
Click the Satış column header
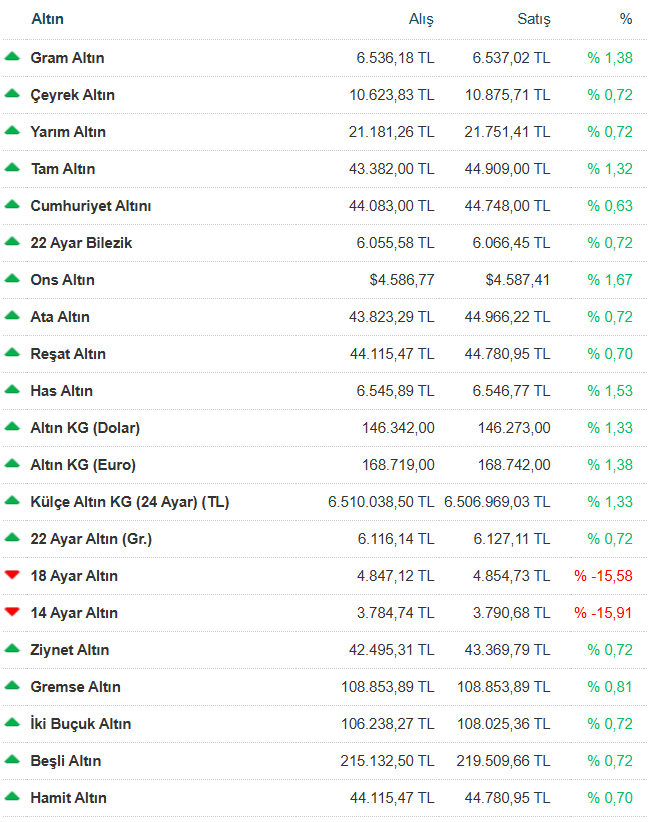coord(532,19)
